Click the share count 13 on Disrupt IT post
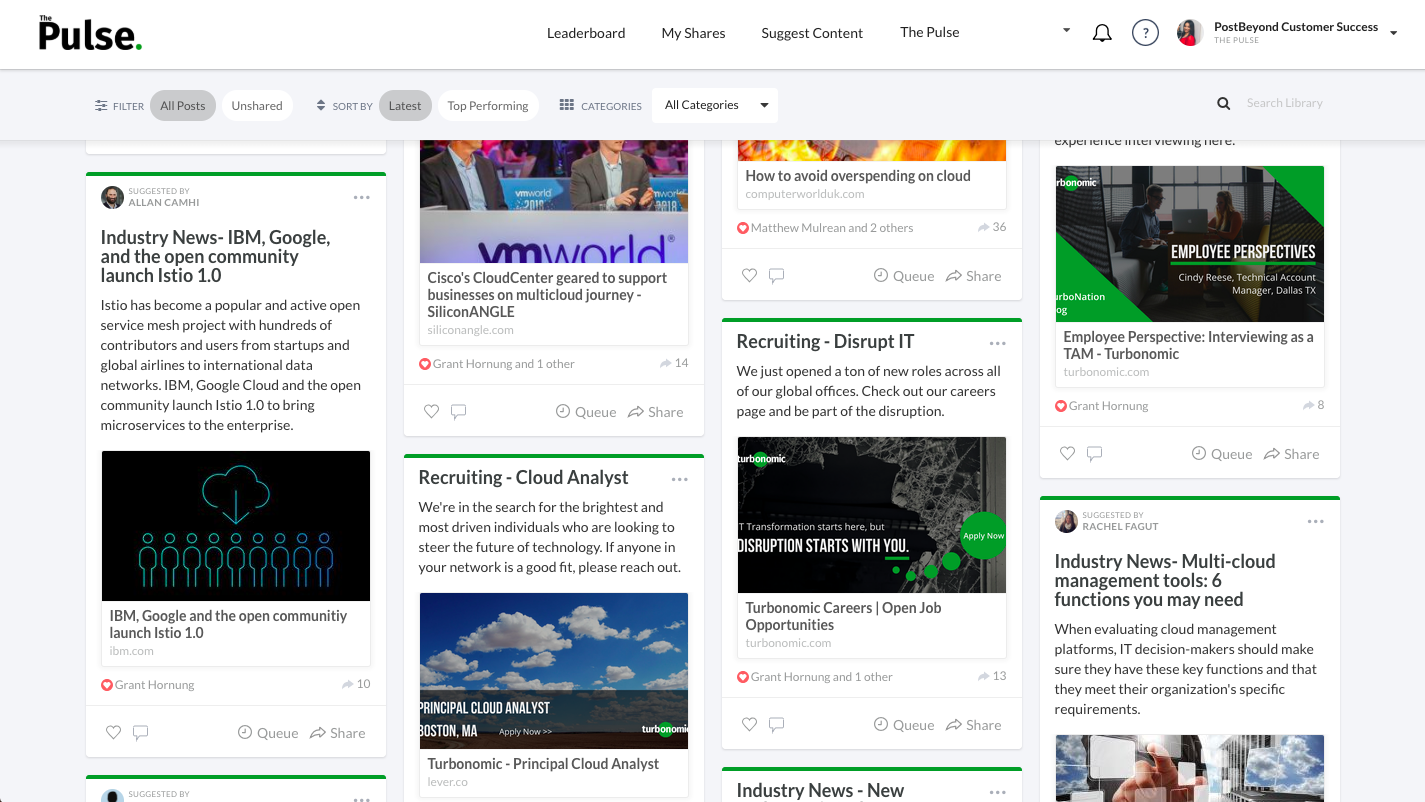This screenshot has width=1425, height=802. (992, 676)
